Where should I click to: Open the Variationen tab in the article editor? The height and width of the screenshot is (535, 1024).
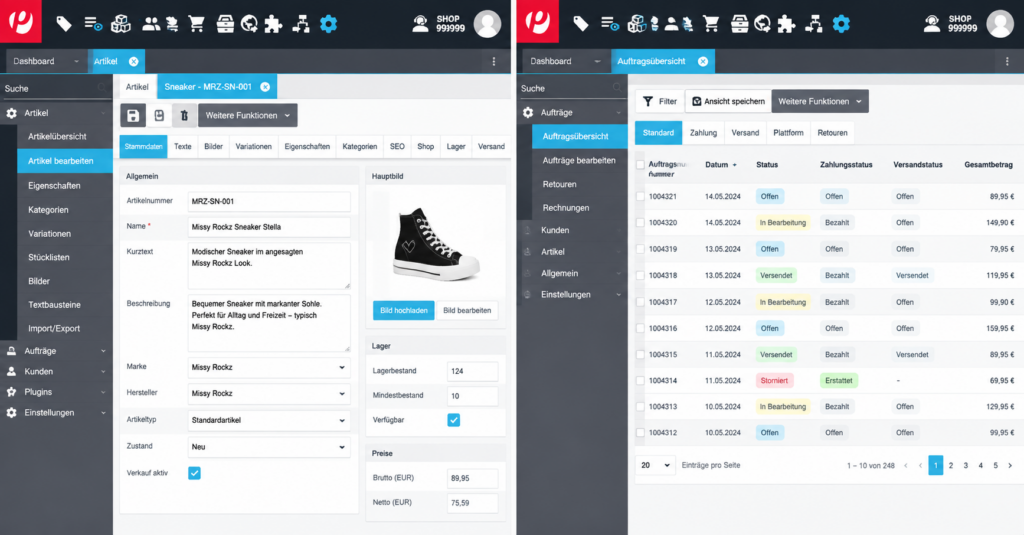[x=253, y=147]
